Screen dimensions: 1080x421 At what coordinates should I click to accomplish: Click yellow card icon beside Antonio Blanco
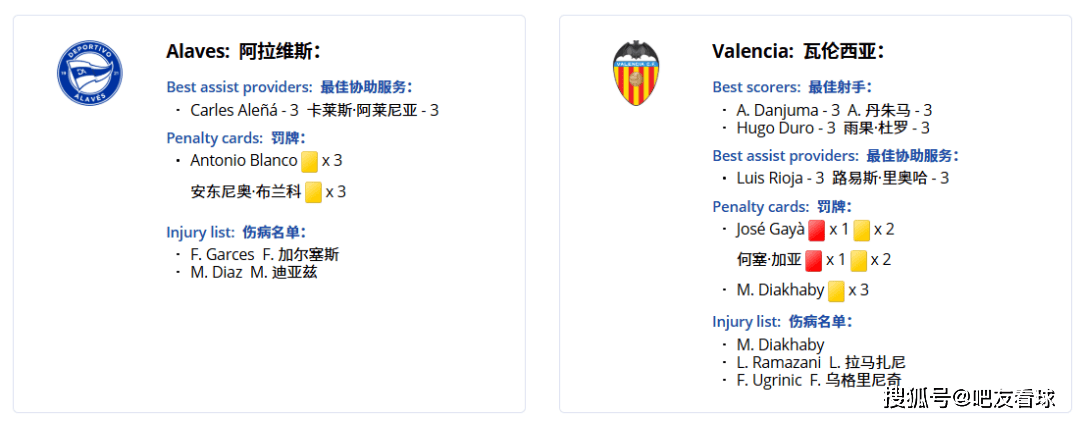(x=309, y=161)
